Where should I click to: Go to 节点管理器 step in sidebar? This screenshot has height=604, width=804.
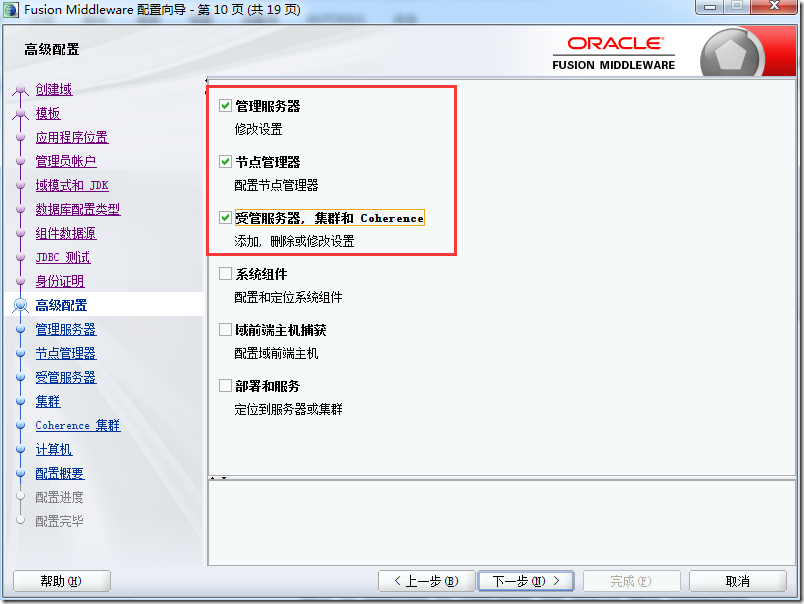click(66, 354)
